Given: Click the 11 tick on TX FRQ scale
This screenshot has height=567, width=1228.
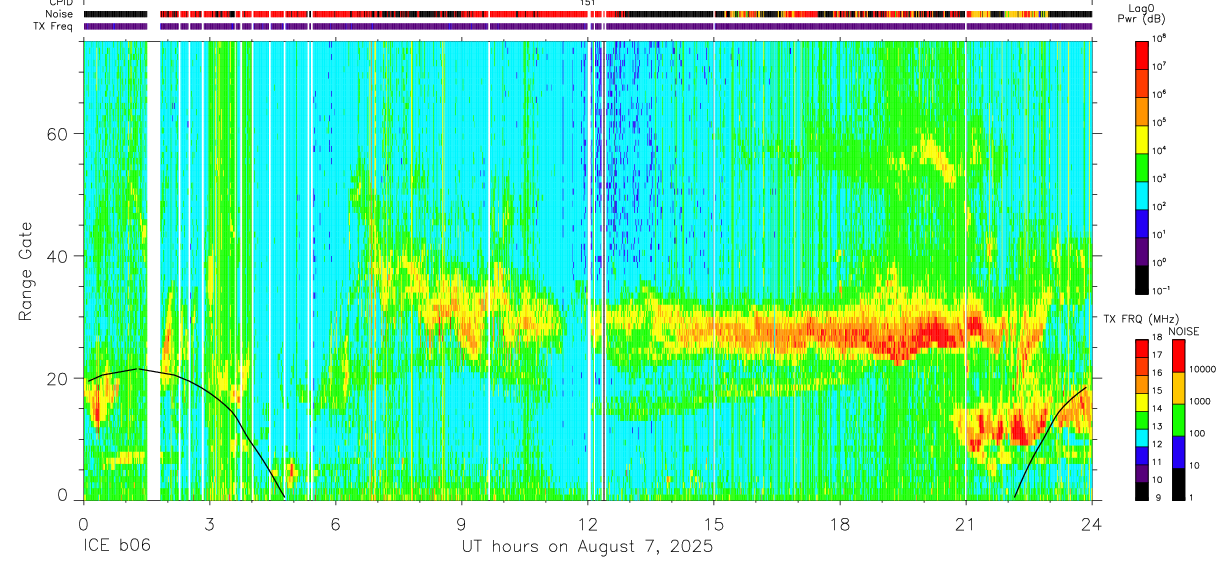Looking at the screenshot, I should coord(1159,462).
